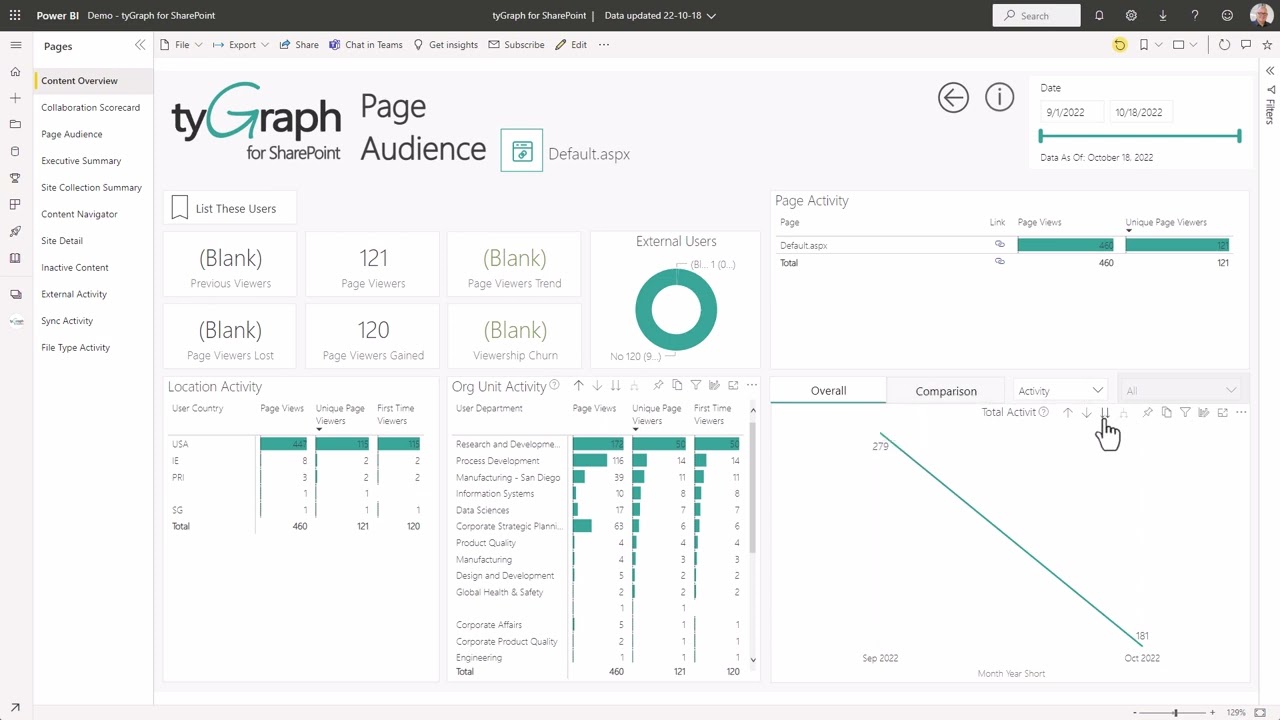Open the Workspaces icon in left rail
Screen dimensions: 1280x720
(x=15, y=295)
